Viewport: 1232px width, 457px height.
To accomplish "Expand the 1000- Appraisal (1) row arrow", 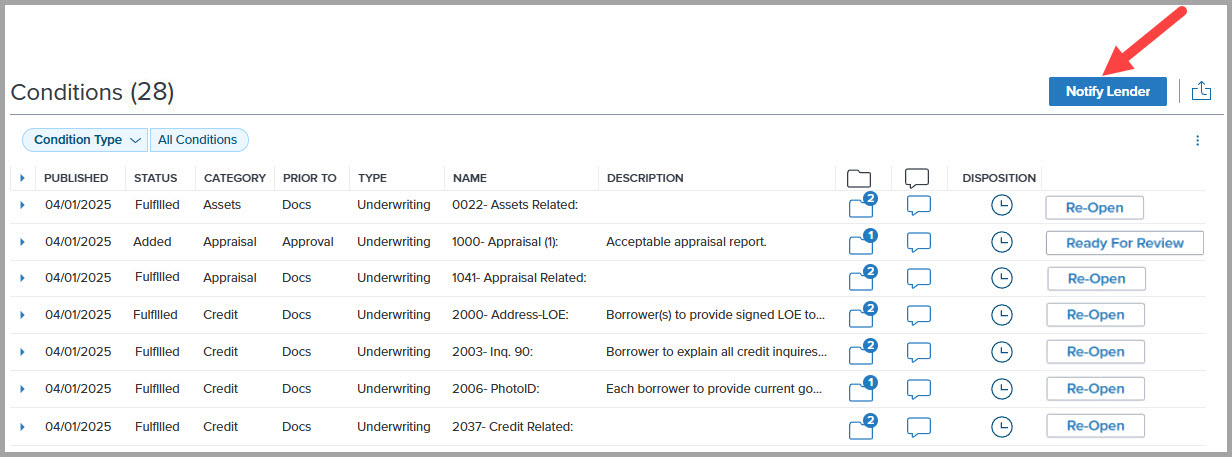I will coord(22,242).
